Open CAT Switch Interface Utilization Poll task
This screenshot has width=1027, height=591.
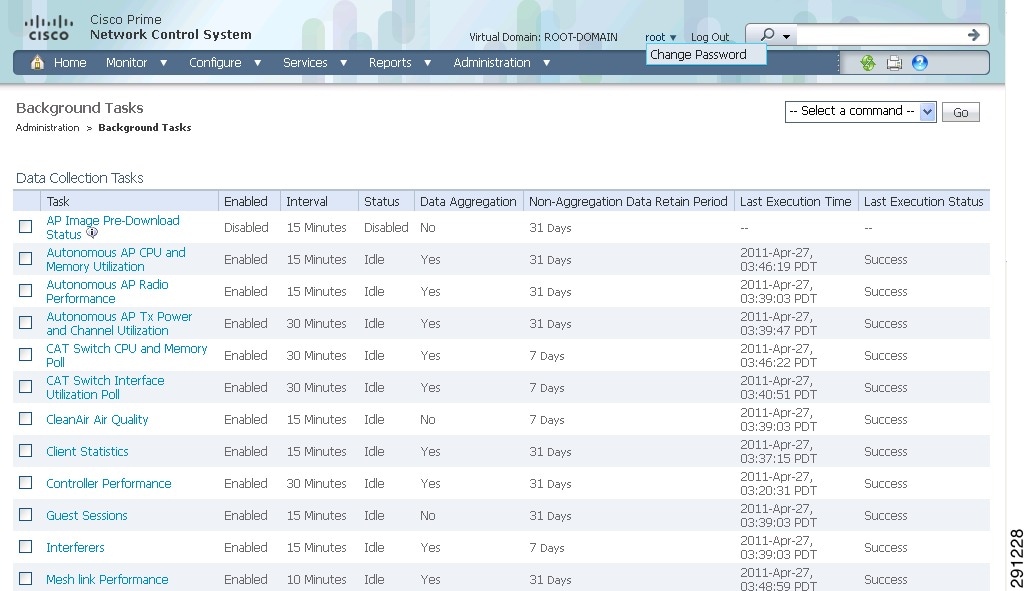105,387
